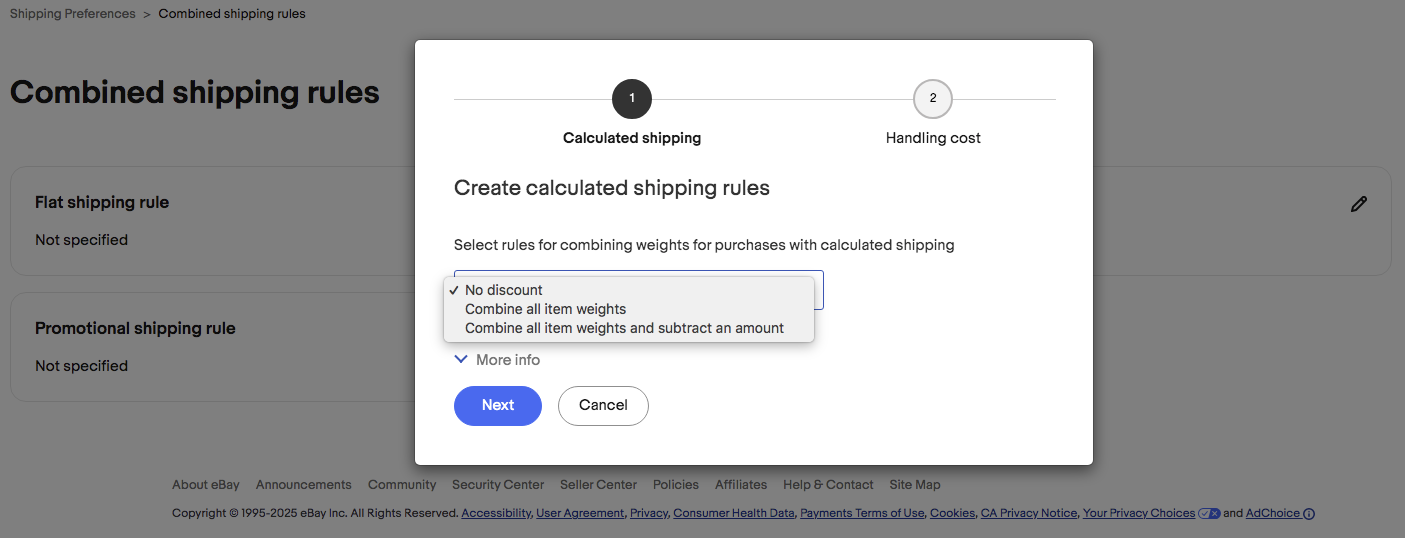Open the User Agreement link
The width and height of the screenshot is (1405, 538).
[x=581, y=514]
